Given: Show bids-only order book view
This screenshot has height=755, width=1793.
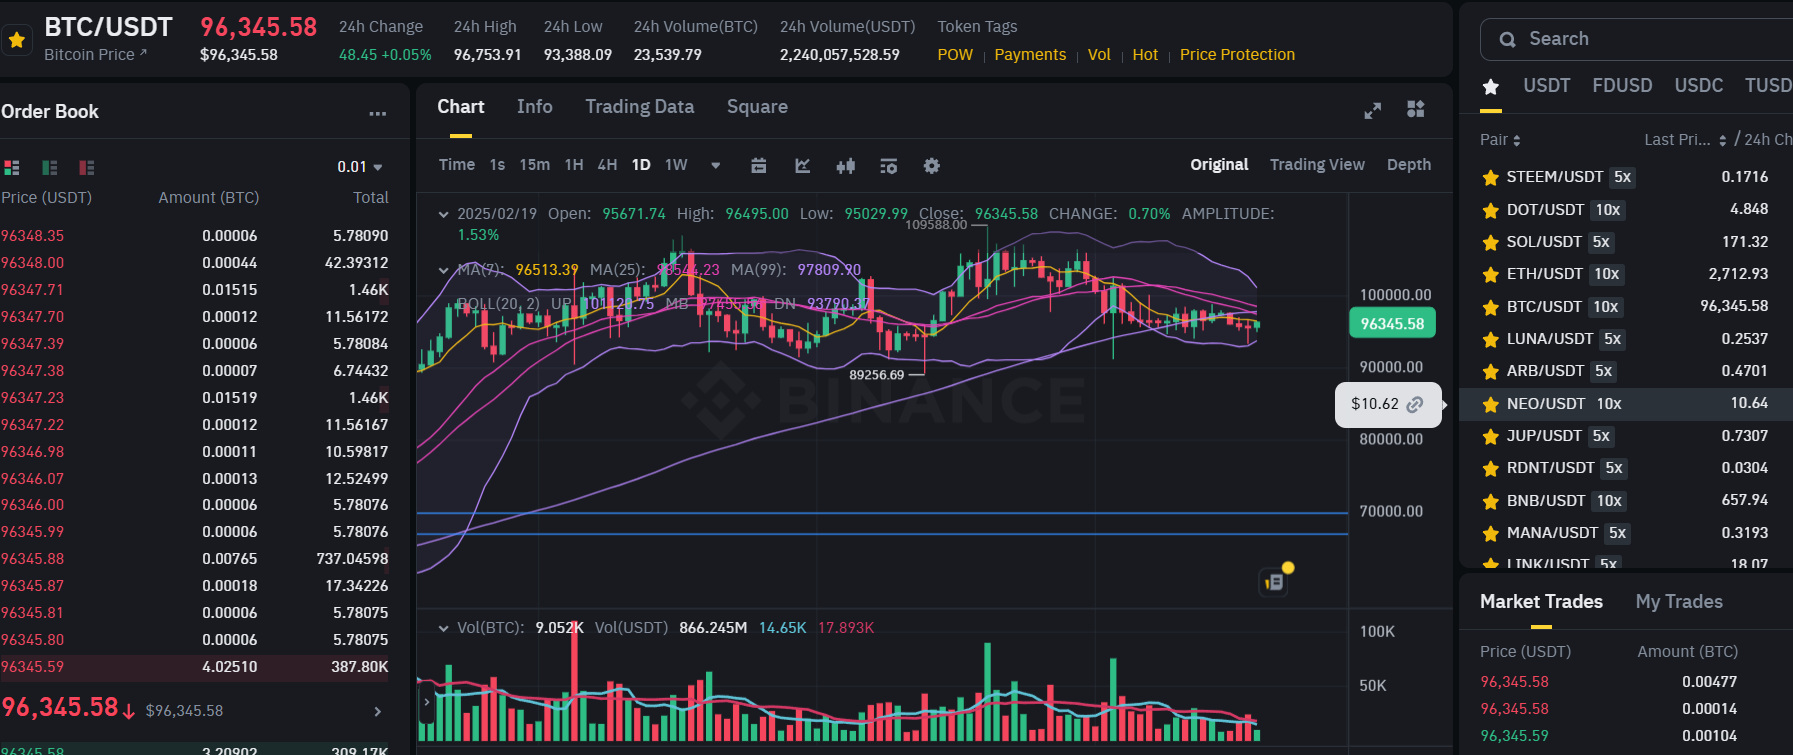Looking at the screenshot, I should 50,167.
